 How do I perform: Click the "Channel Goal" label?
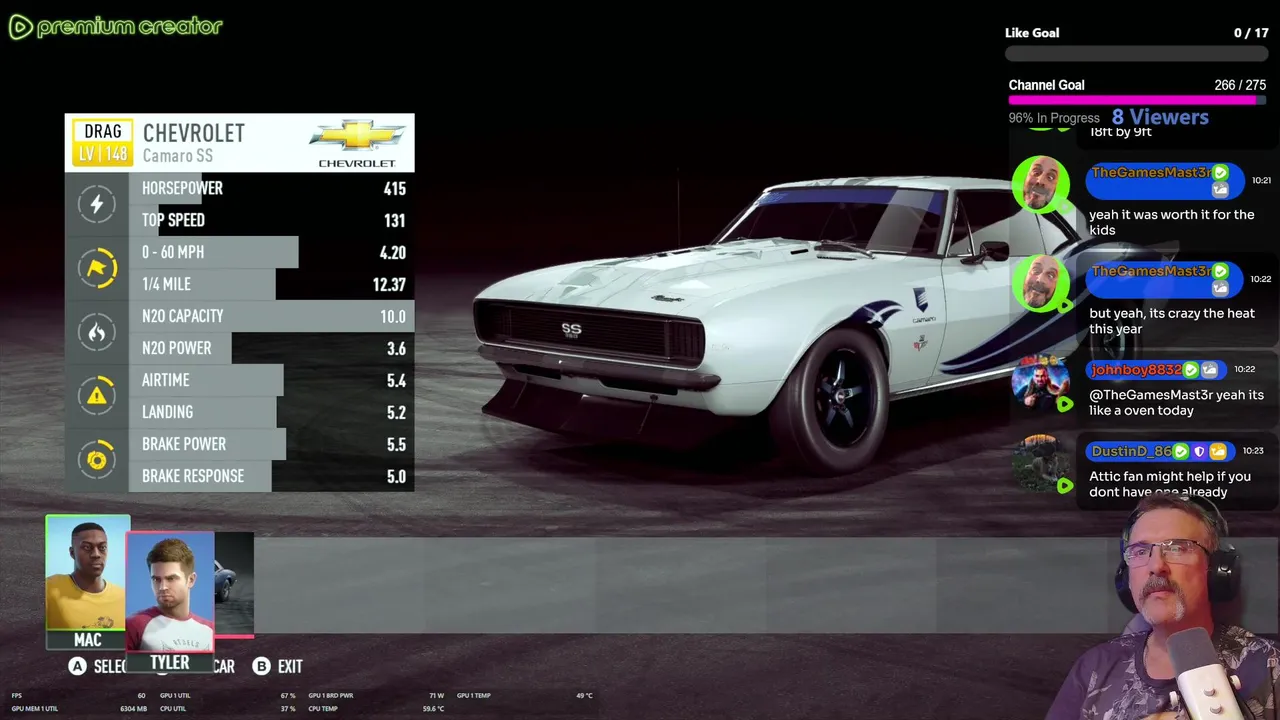point(1046,85)
